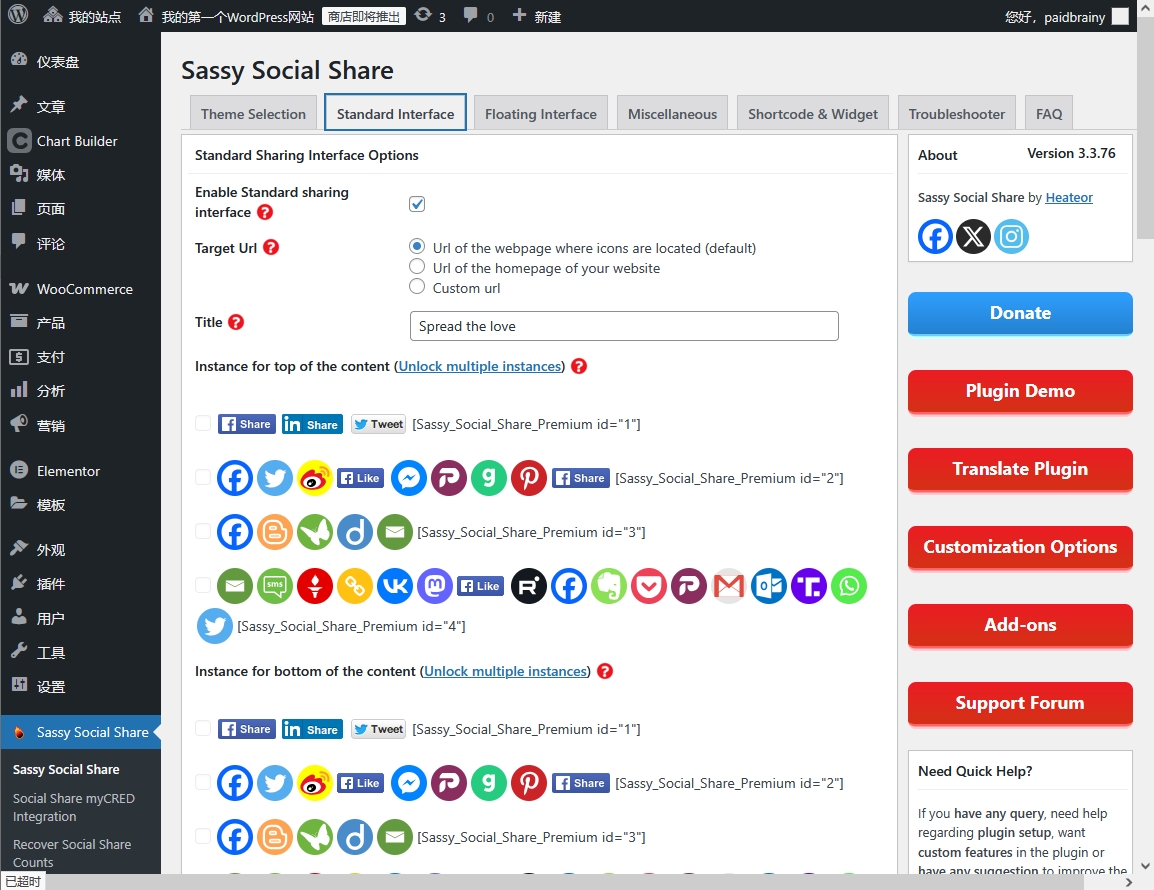Click the X (Twitter) icon in About box

coord(974,236)
